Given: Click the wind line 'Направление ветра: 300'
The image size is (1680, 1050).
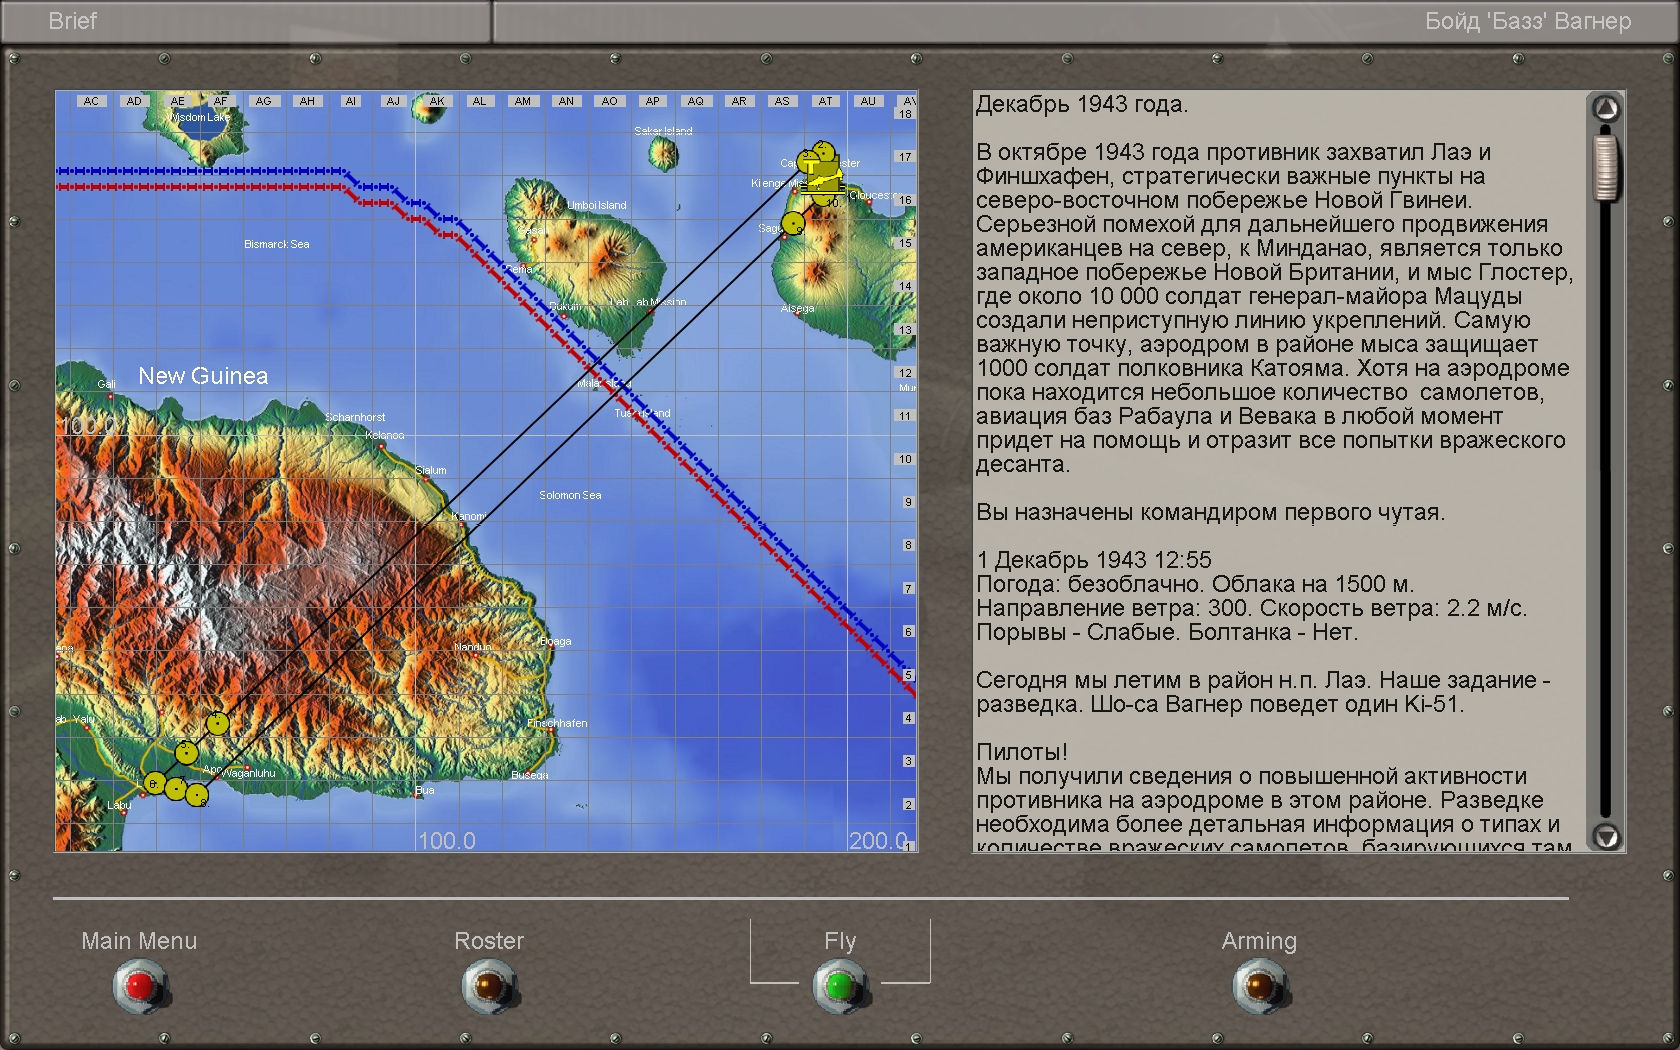Looking at the screenshot, I should (1251, 608).
